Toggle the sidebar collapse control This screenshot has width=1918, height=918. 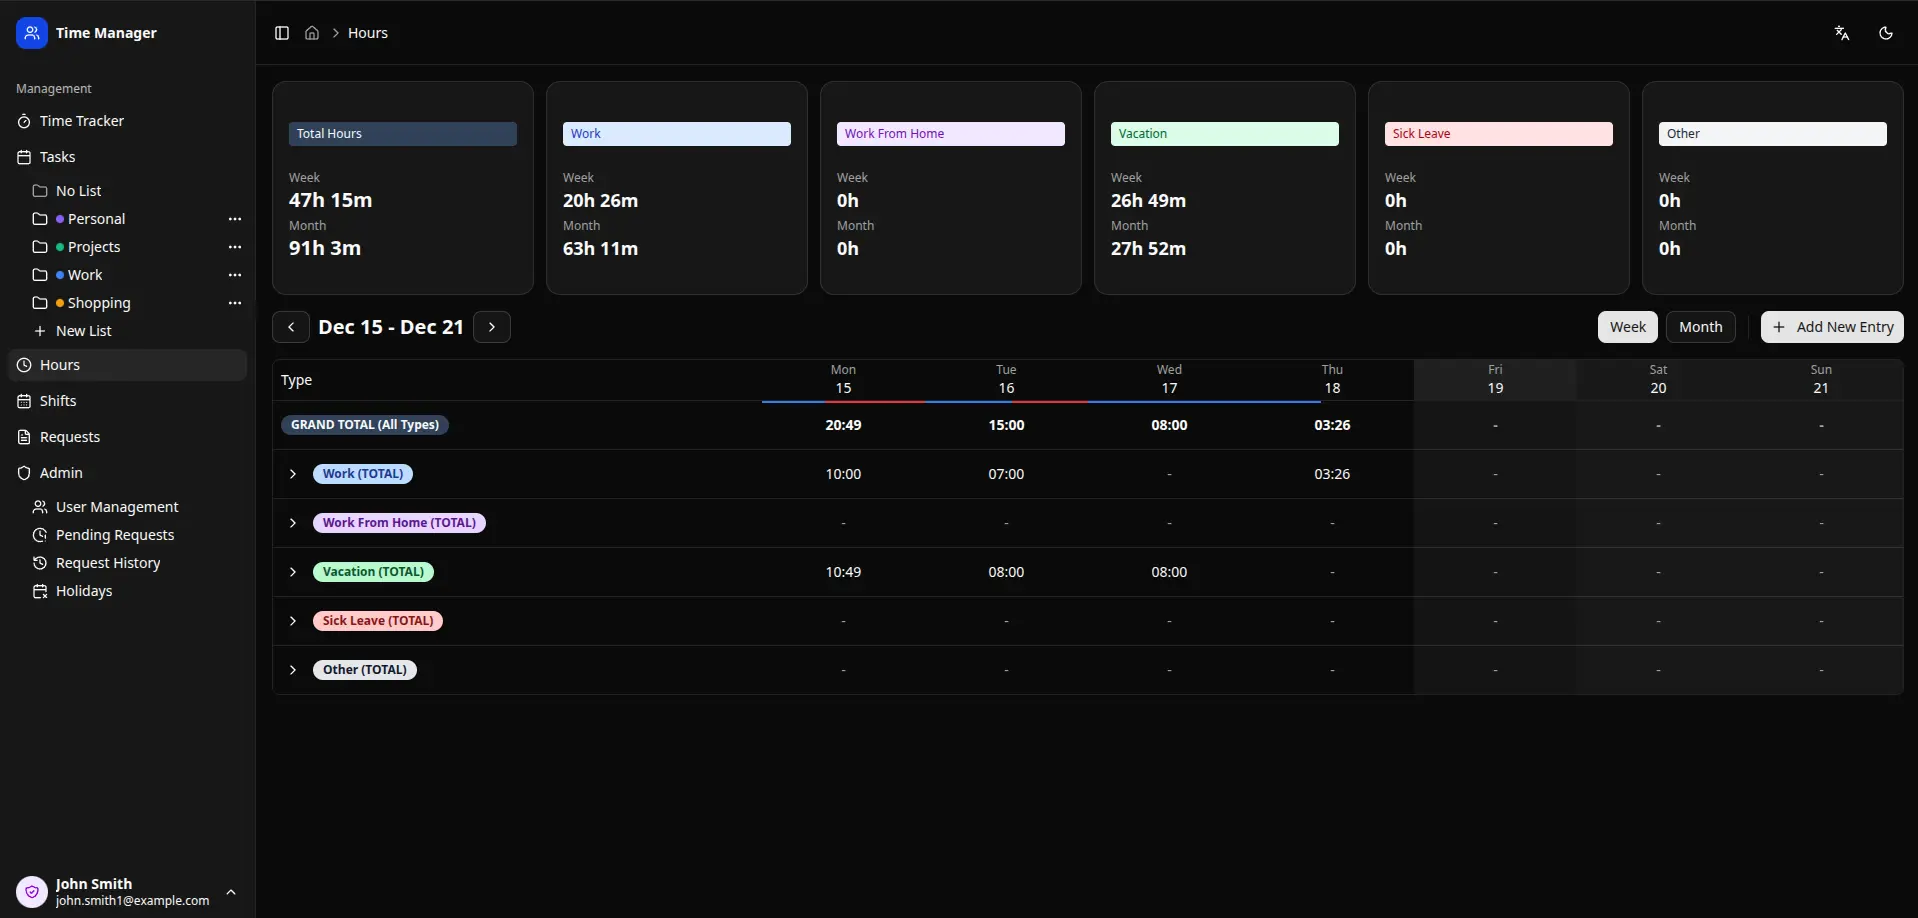click(281, 33)
